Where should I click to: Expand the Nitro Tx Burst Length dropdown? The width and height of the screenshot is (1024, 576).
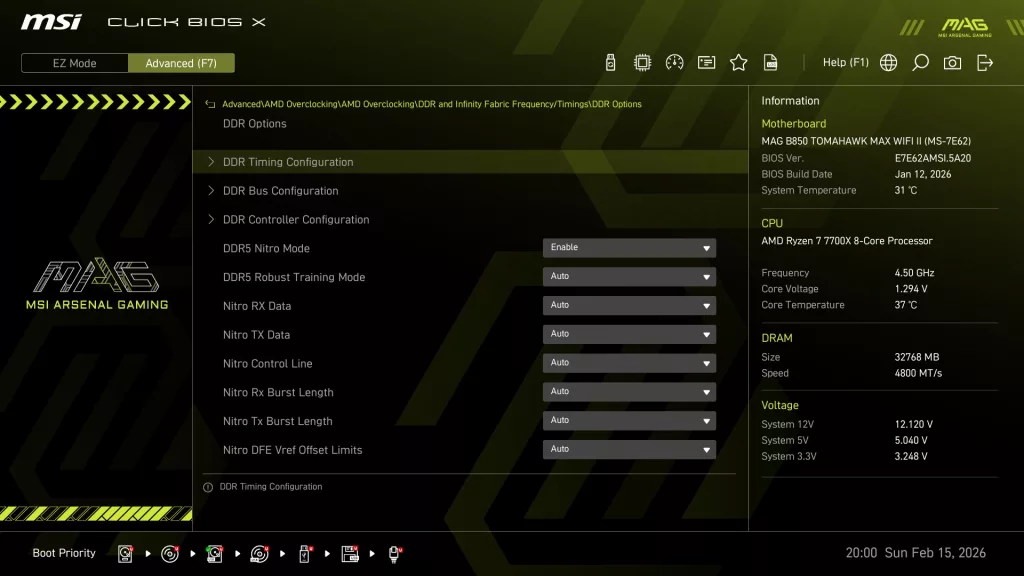629,420
